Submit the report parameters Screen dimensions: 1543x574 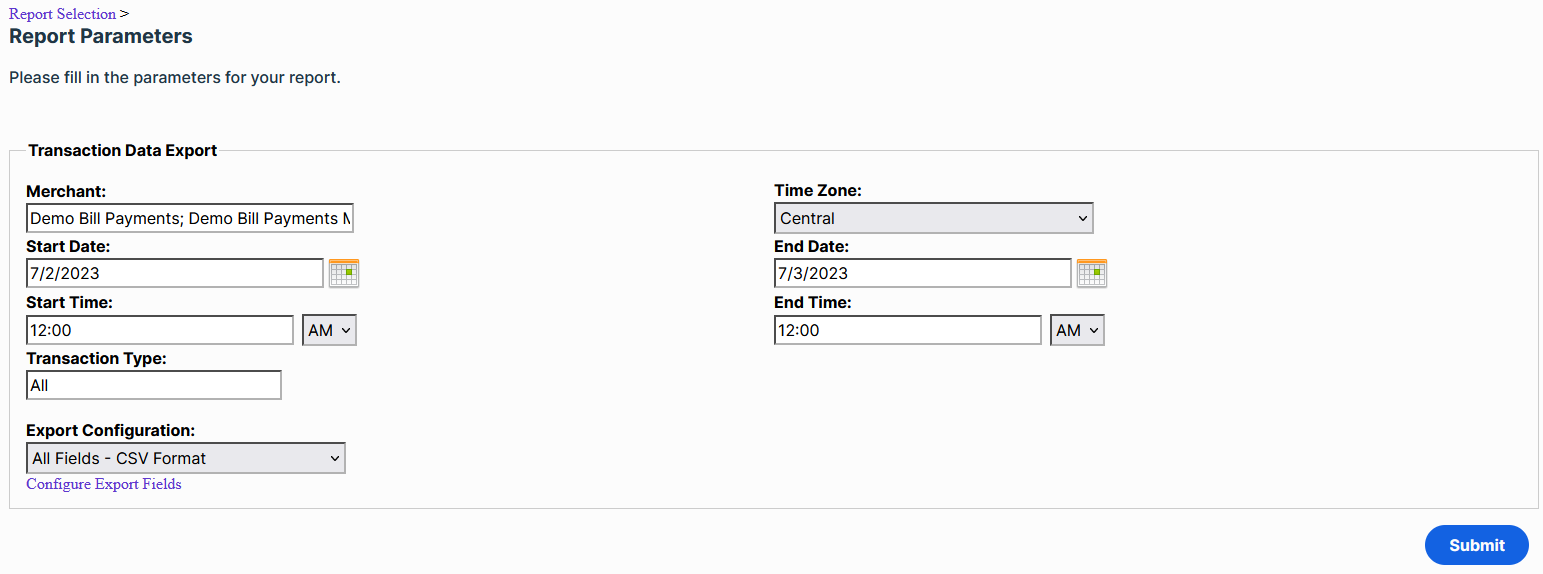click(1477, 545)
